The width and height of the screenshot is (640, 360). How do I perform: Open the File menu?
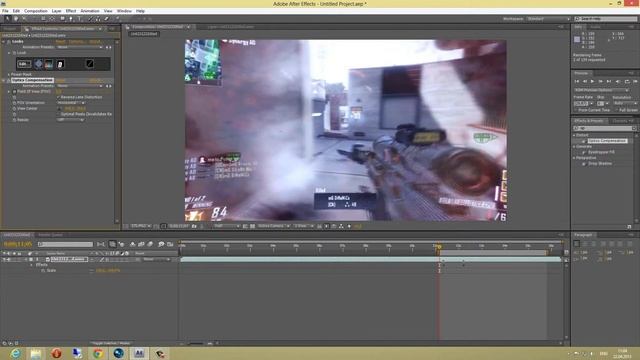point(5,11)
